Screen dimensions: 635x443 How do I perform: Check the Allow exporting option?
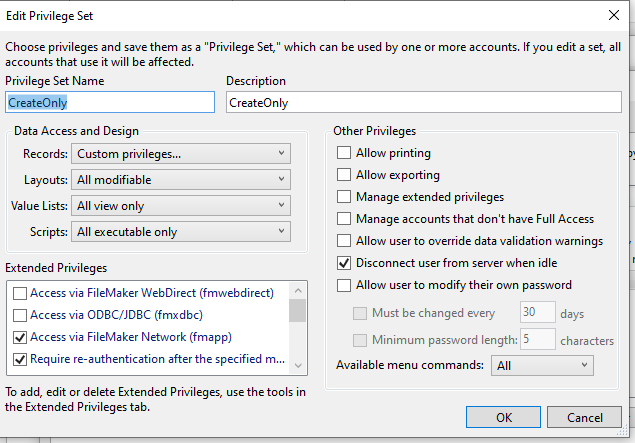coord(345,175)
